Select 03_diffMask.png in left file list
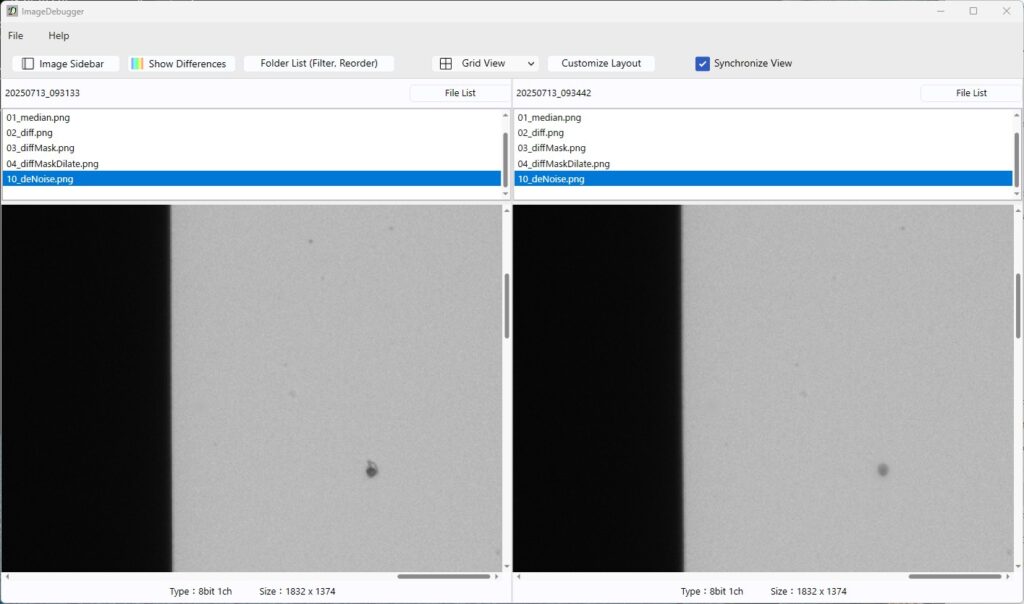This screenshot has height=604, width=1024. pos(41,148)
